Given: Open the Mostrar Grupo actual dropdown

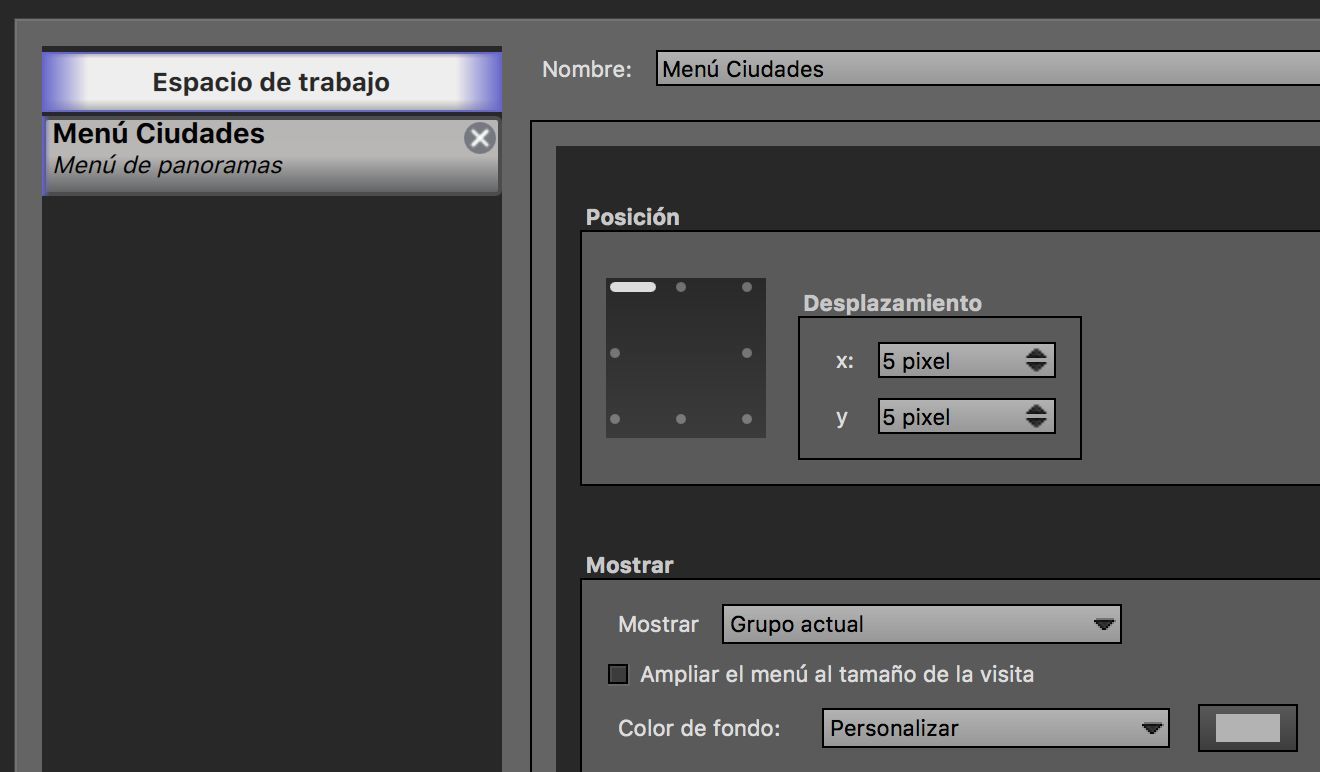Looking at the screenshot, I should [921, 624].
